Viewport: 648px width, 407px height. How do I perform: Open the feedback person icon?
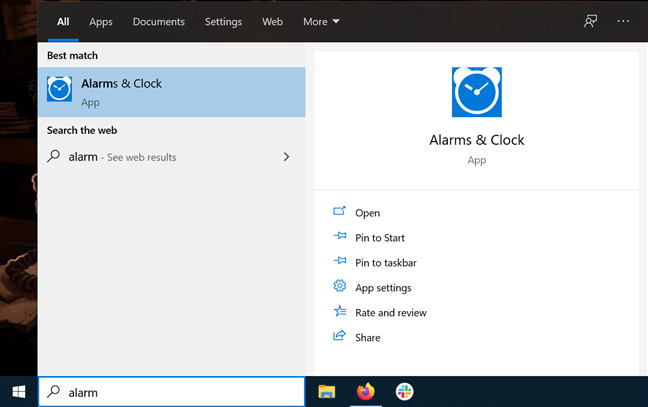[591, 21]
